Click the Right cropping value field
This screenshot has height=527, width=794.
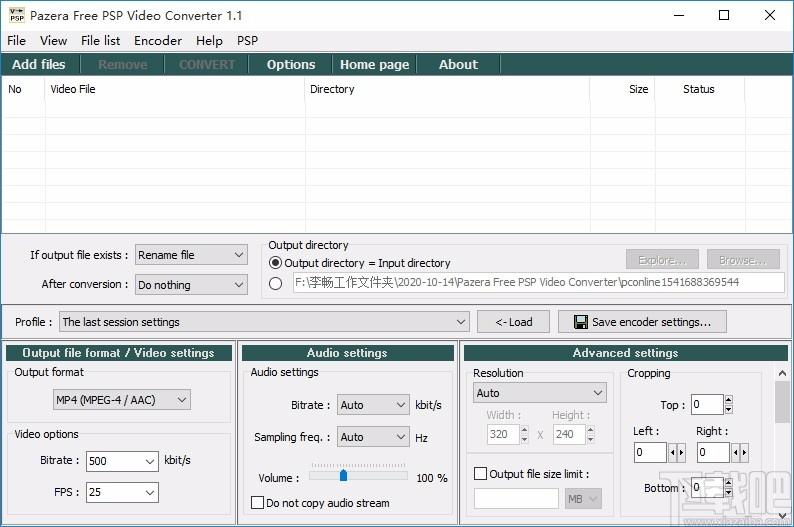point(713,452)
